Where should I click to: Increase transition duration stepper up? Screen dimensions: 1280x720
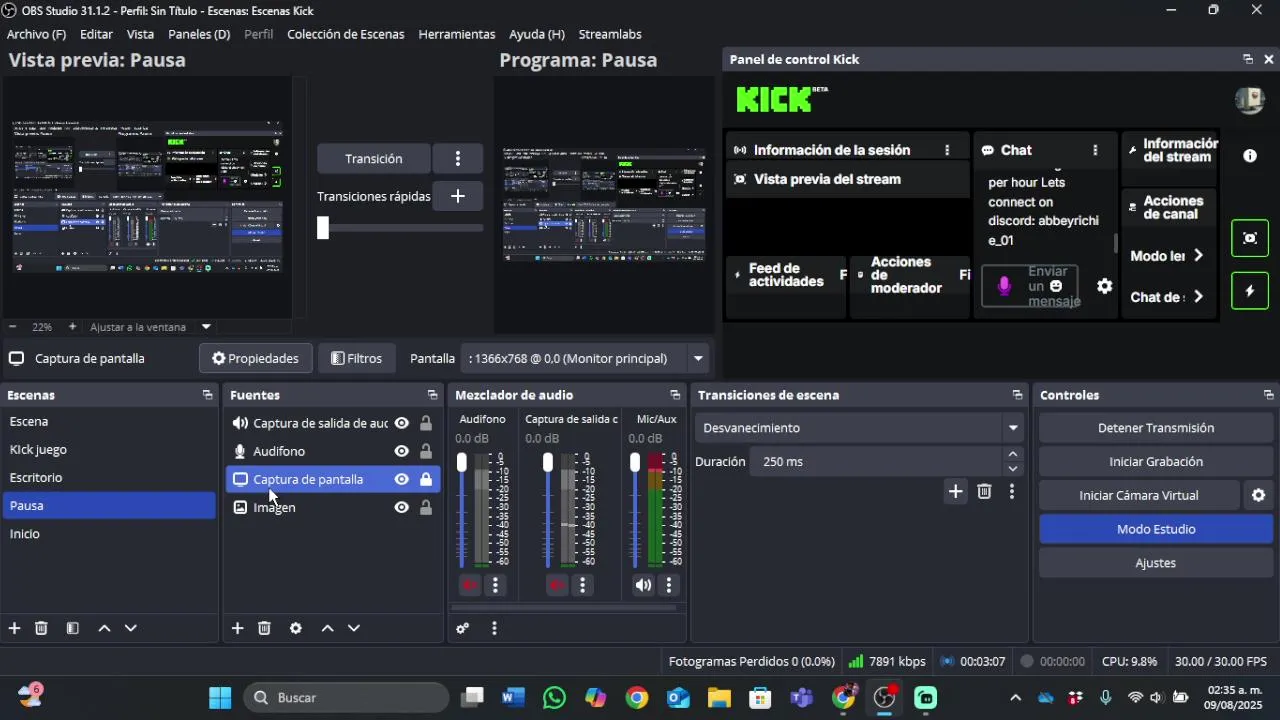click(x=1013, y=455)
